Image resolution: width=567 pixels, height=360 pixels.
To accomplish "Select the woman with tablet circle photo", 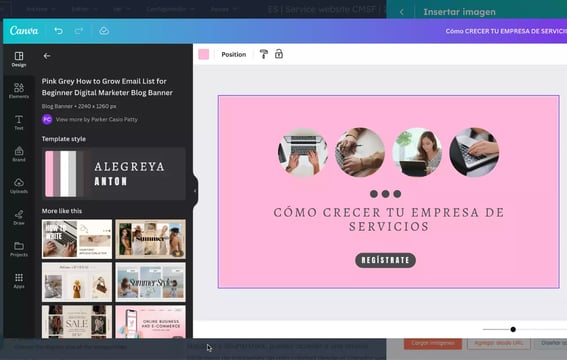I will [x=417, y=152].
